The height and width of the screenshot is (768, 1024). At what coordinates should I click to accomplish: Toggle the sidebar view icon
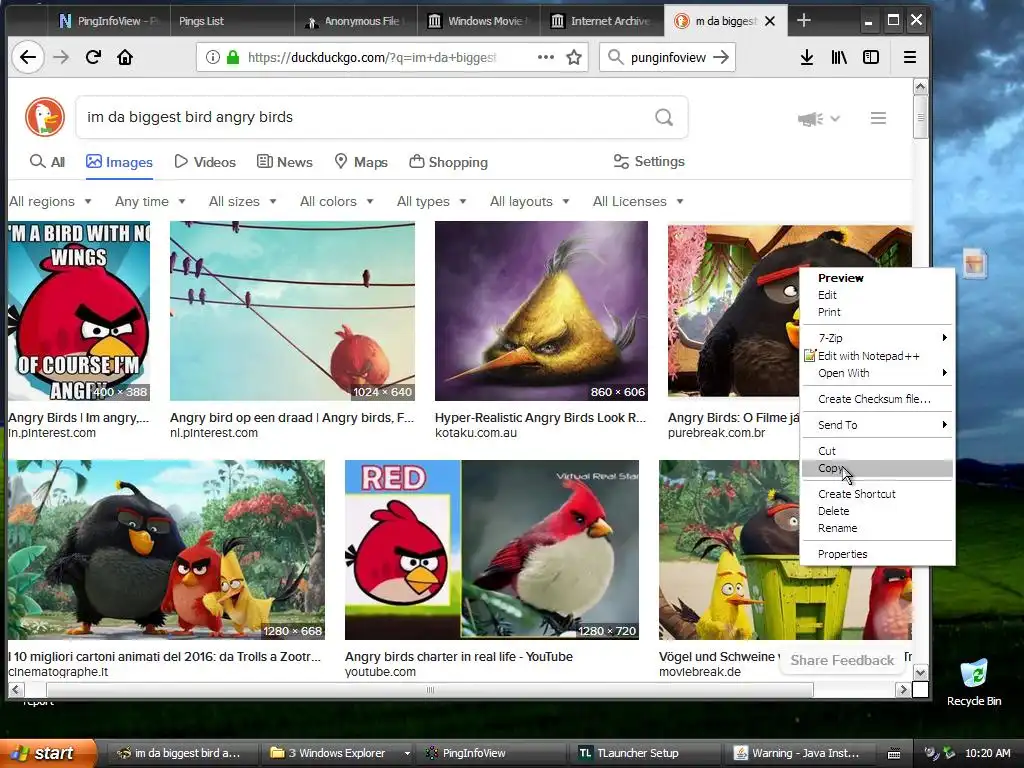pyautogui.click(x=871, y=57)
